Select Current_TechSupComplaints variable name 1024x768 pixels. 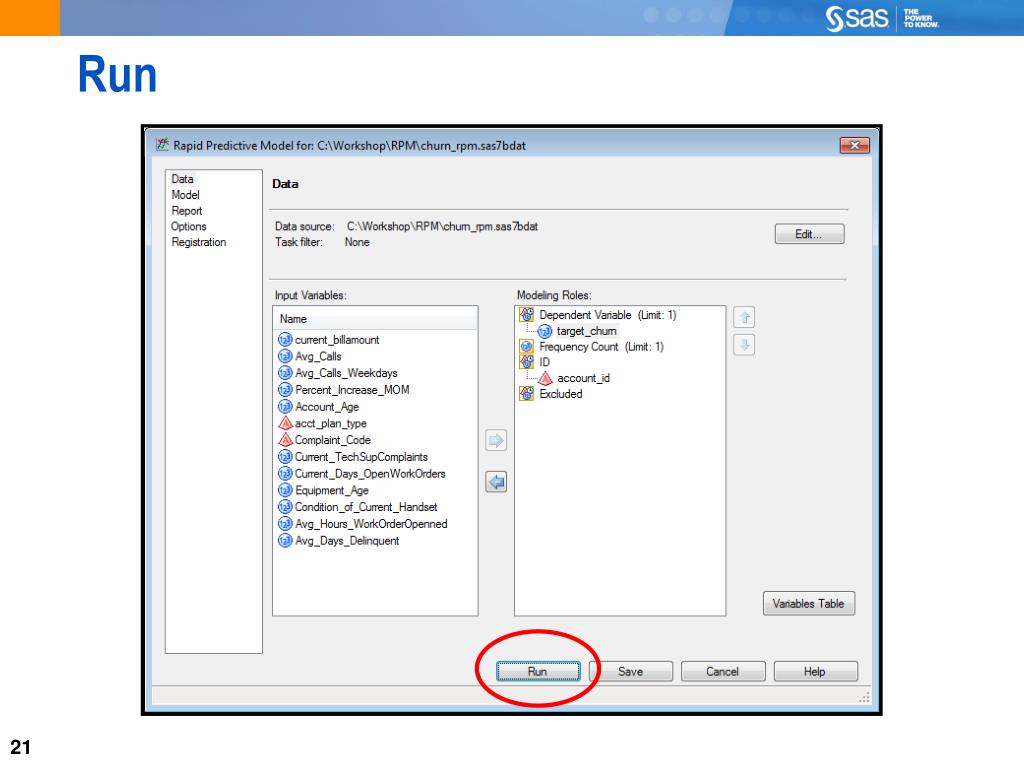[x=361, y=456]
